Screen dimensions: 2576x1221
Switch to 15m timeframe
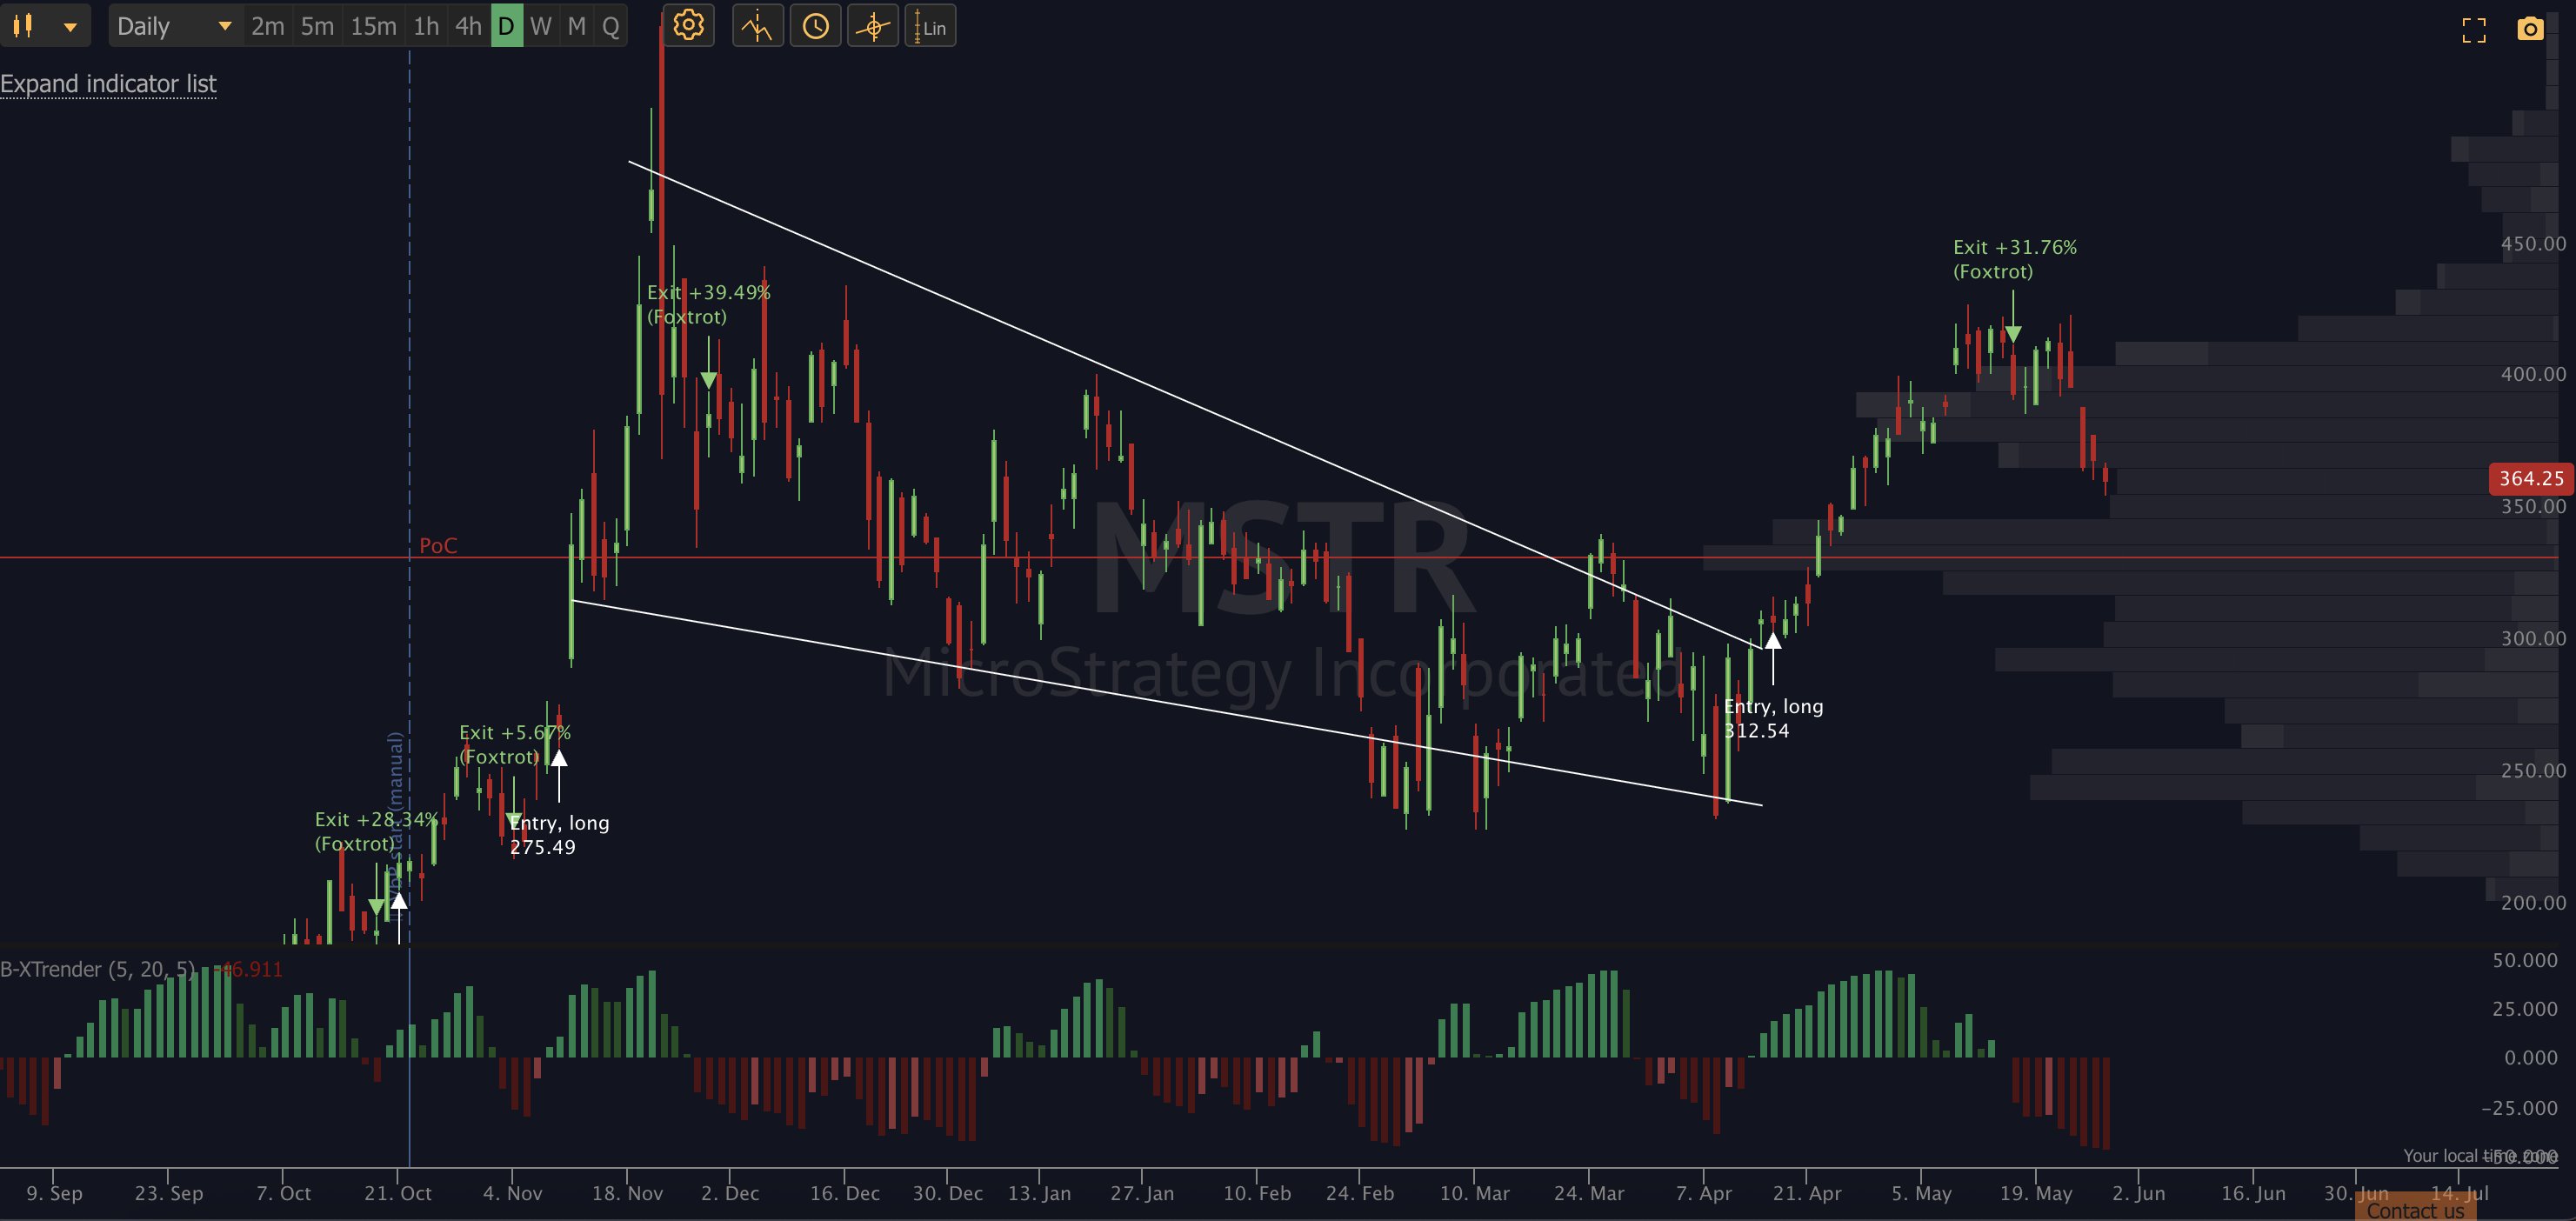(x=373, y=26)
